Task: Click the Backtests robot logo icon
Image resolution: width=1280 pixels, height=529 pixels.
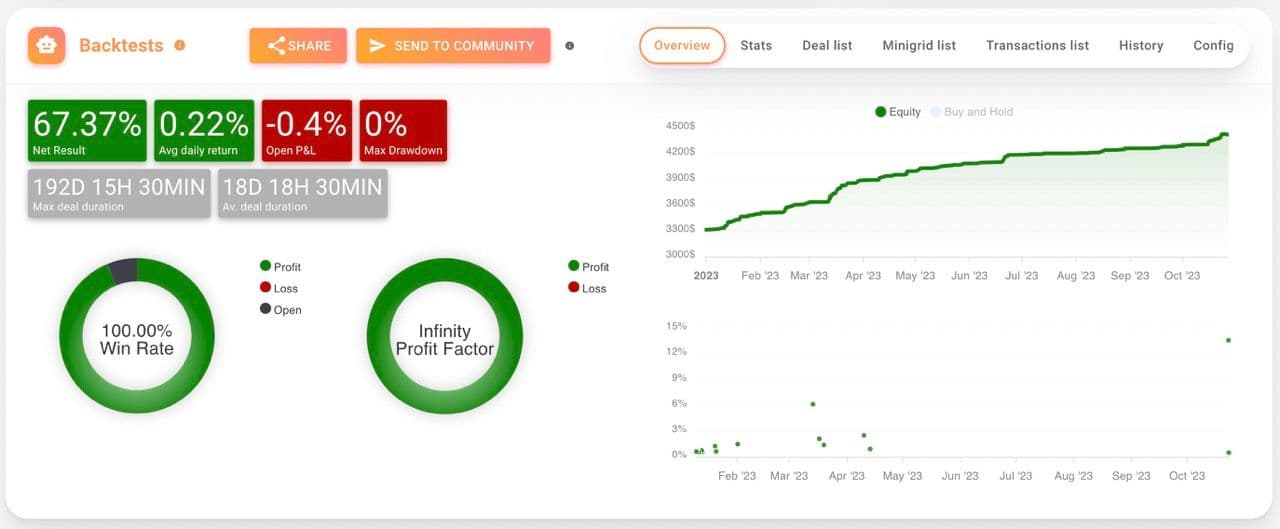Action: click(47, 46)
